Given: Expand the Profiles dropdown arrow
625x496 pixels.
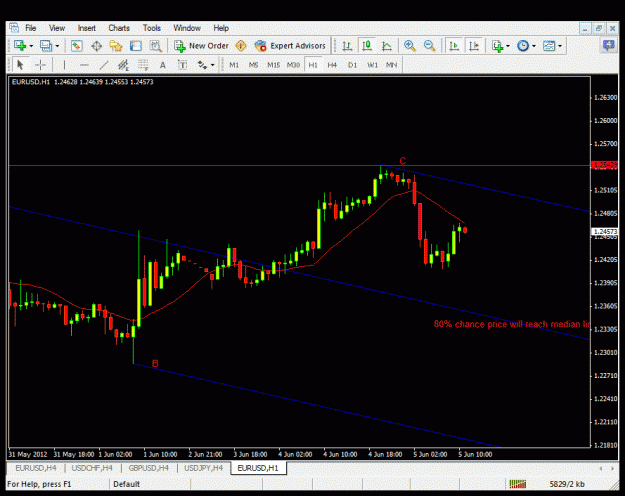Looking at the screenshot, I should point(57,46).
